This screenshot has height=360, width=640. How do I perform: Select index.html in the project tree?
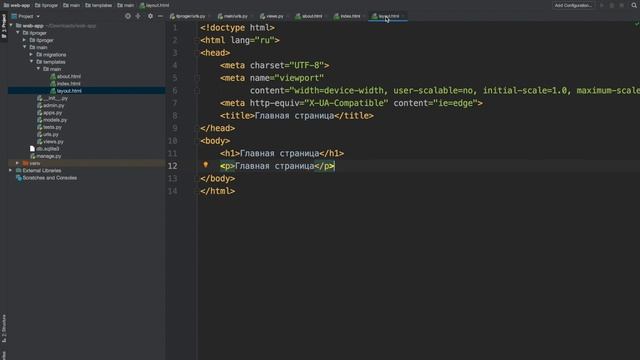tap(65, 84)
